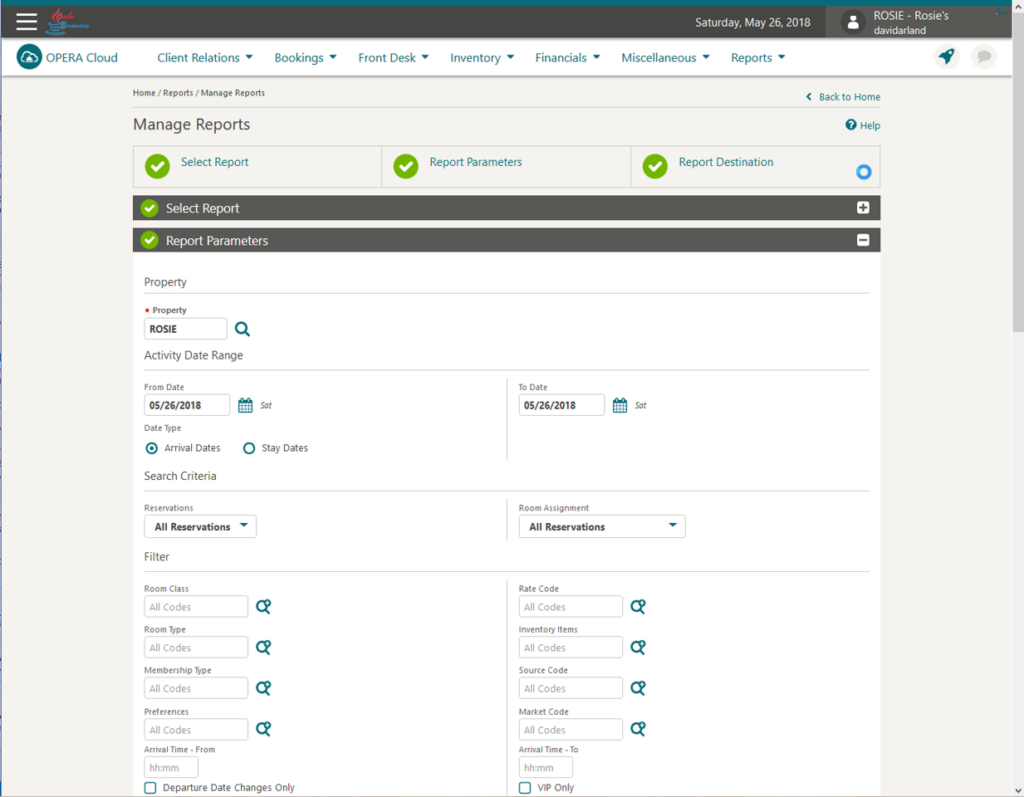The image size is (1024, 797).
Task: Click the Arrival Time - From field
Action: tap(171, 767)
